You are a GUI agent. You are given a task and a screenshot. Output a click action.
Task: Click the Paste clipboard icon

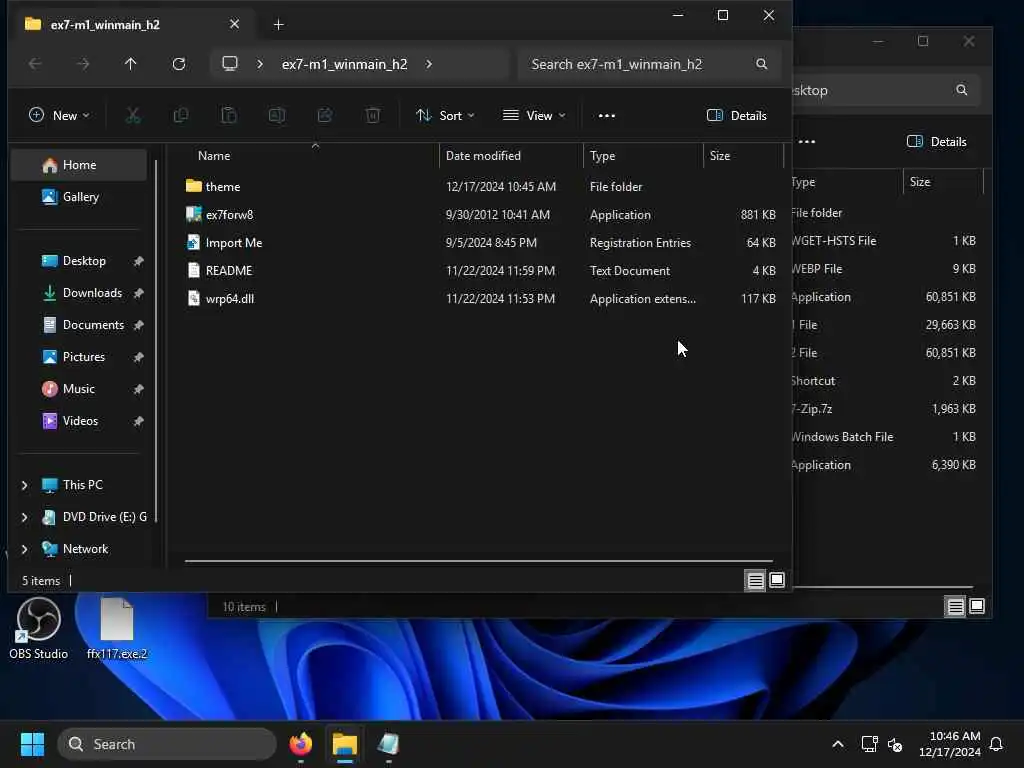(229, 116)
